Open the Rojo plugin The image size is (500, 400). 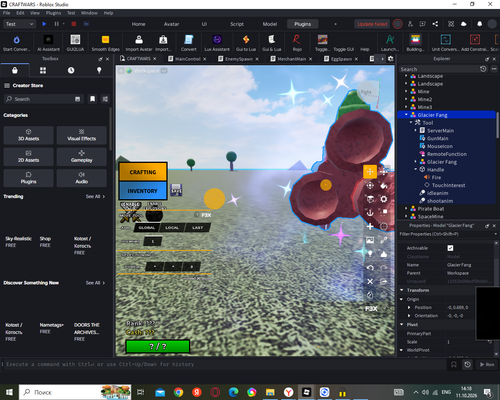pos(297,43)
